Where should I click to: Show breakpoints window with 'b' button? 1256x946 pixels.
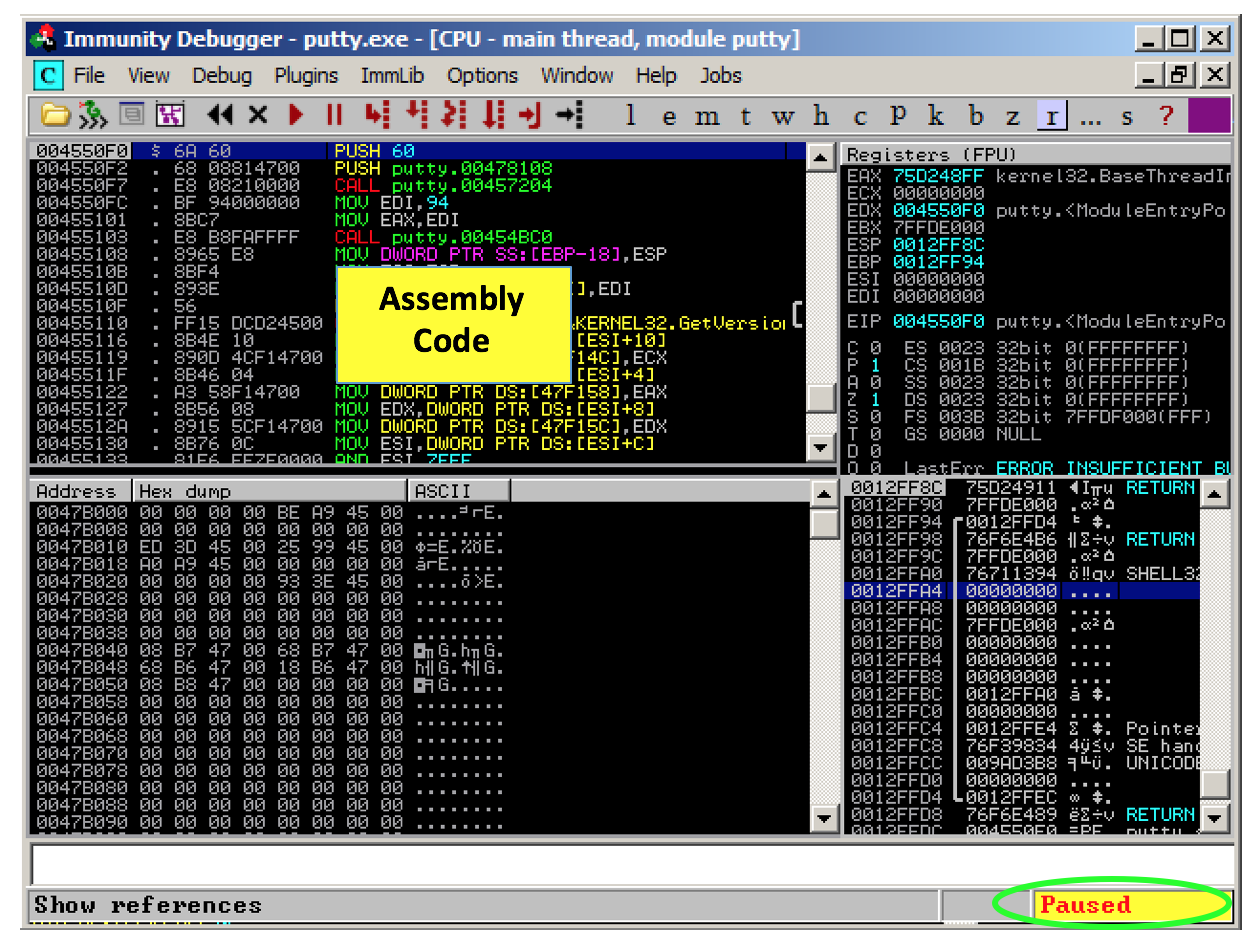[975, 116]
